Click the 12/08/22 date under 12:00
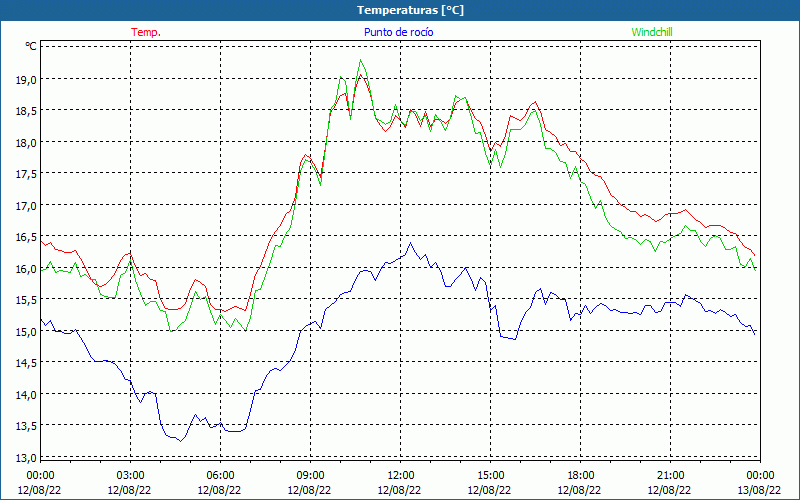Image resolution: width=800 pixels, height=500 pixels. [x=399, y=490]
